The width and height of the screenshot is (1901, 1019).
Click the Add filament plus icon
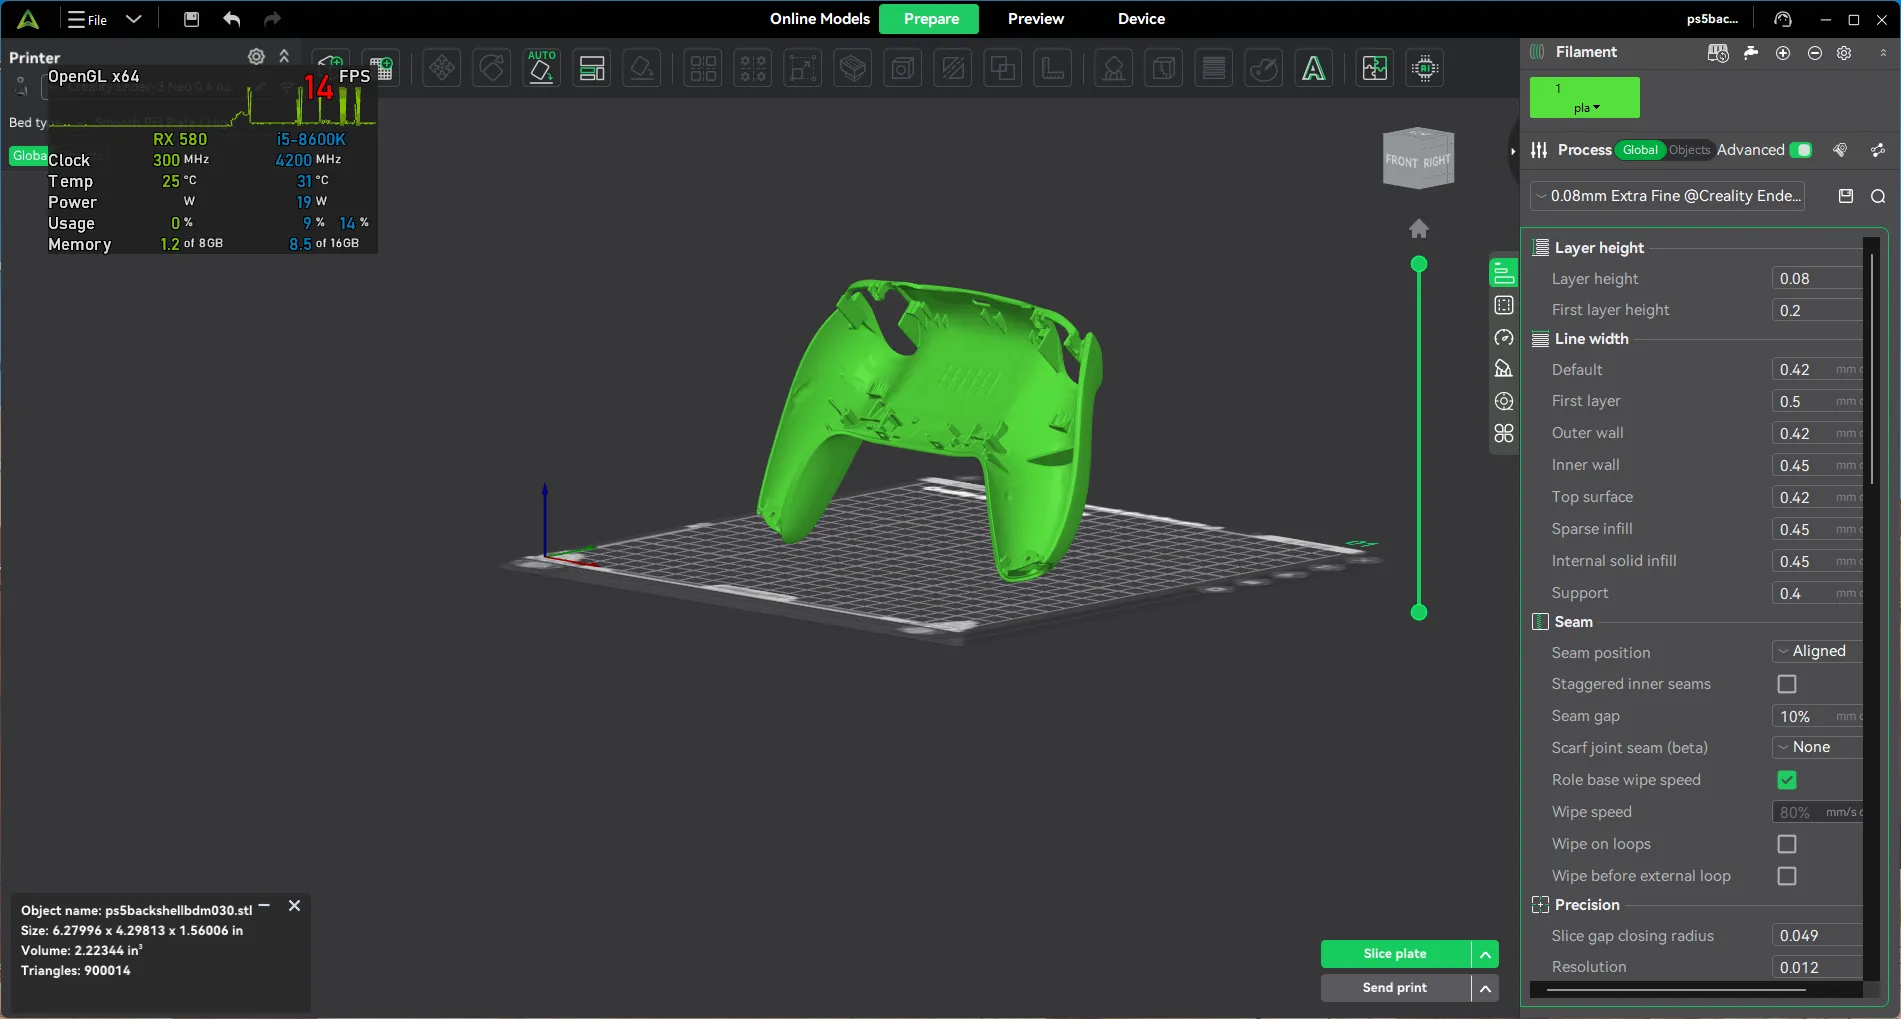coord(1783,53)
